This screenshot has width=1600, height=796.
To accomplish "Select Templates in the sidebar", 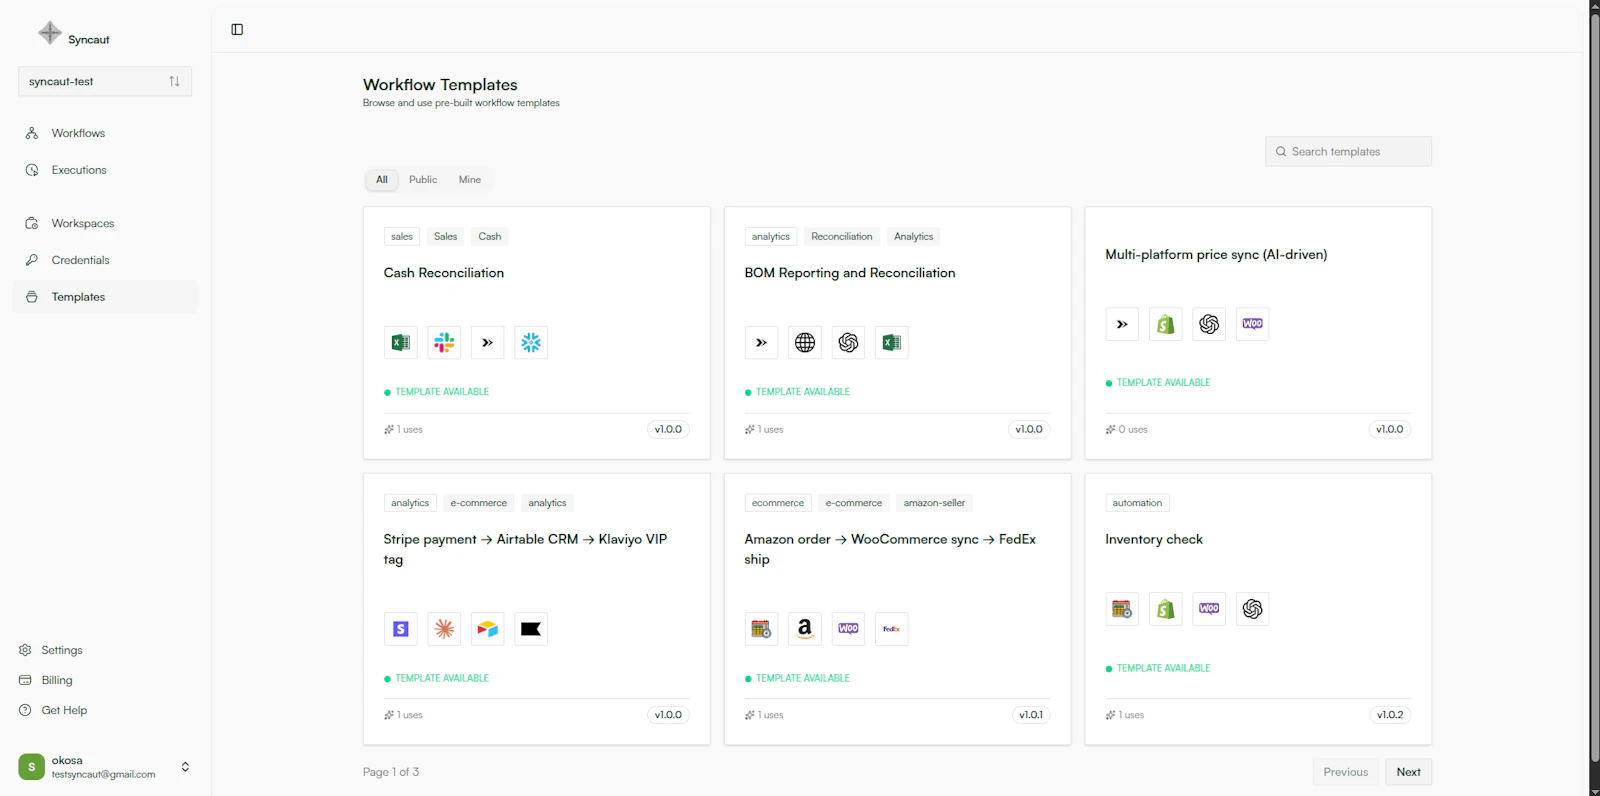I will [105, 297].
